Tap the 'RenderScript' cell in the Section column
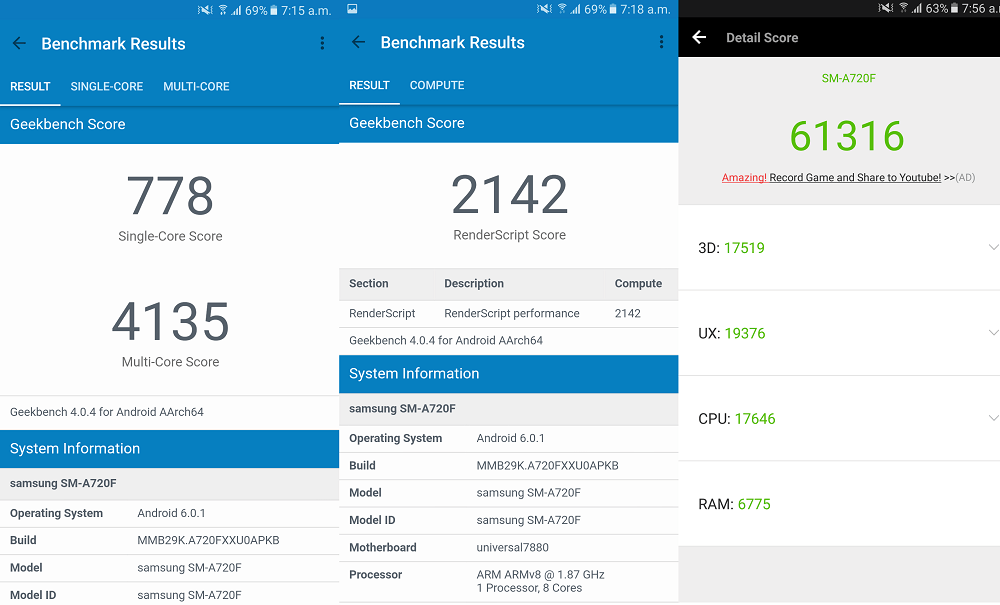1000x605 pixels. (x=382, y=314)
